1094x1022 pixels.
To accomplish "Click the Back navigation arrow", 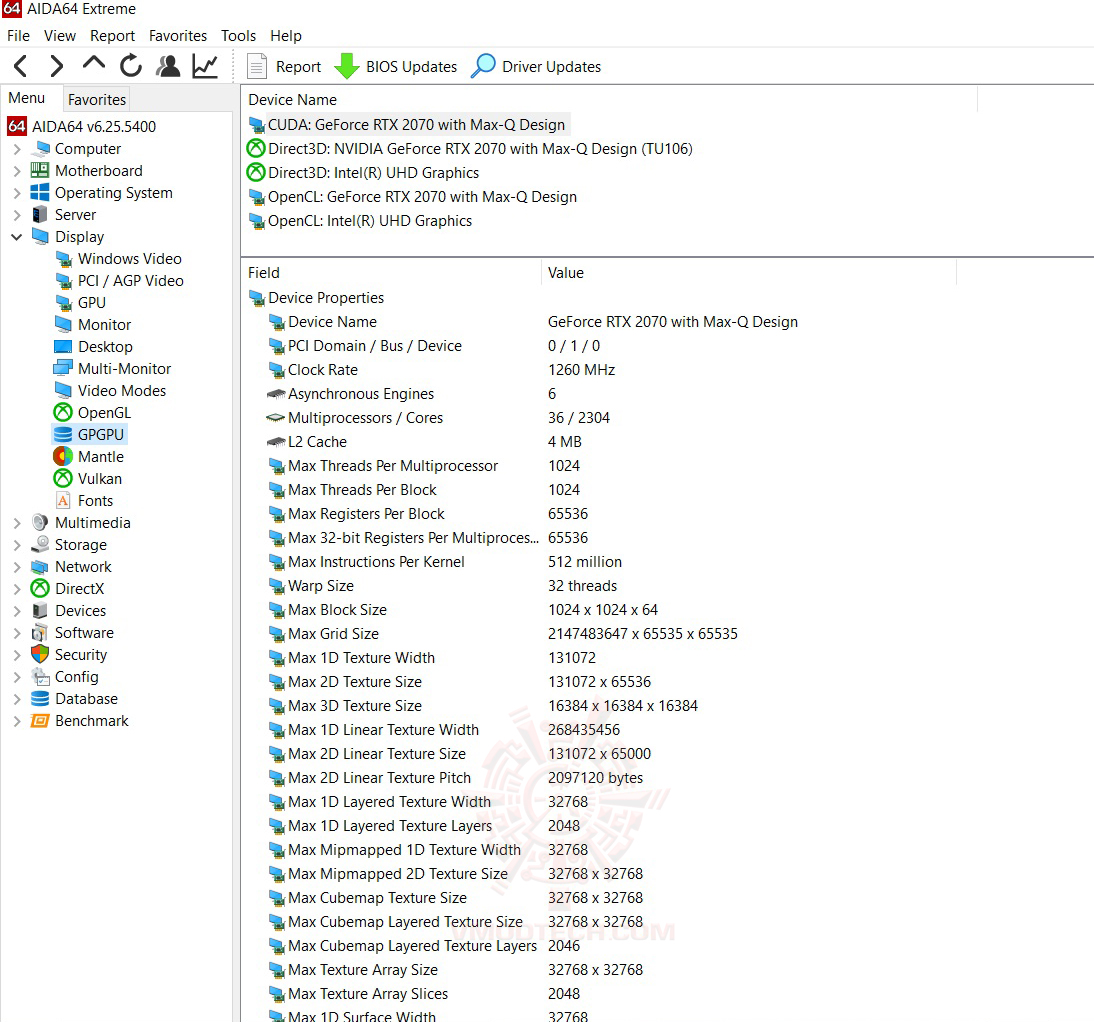I will (21, 66).
